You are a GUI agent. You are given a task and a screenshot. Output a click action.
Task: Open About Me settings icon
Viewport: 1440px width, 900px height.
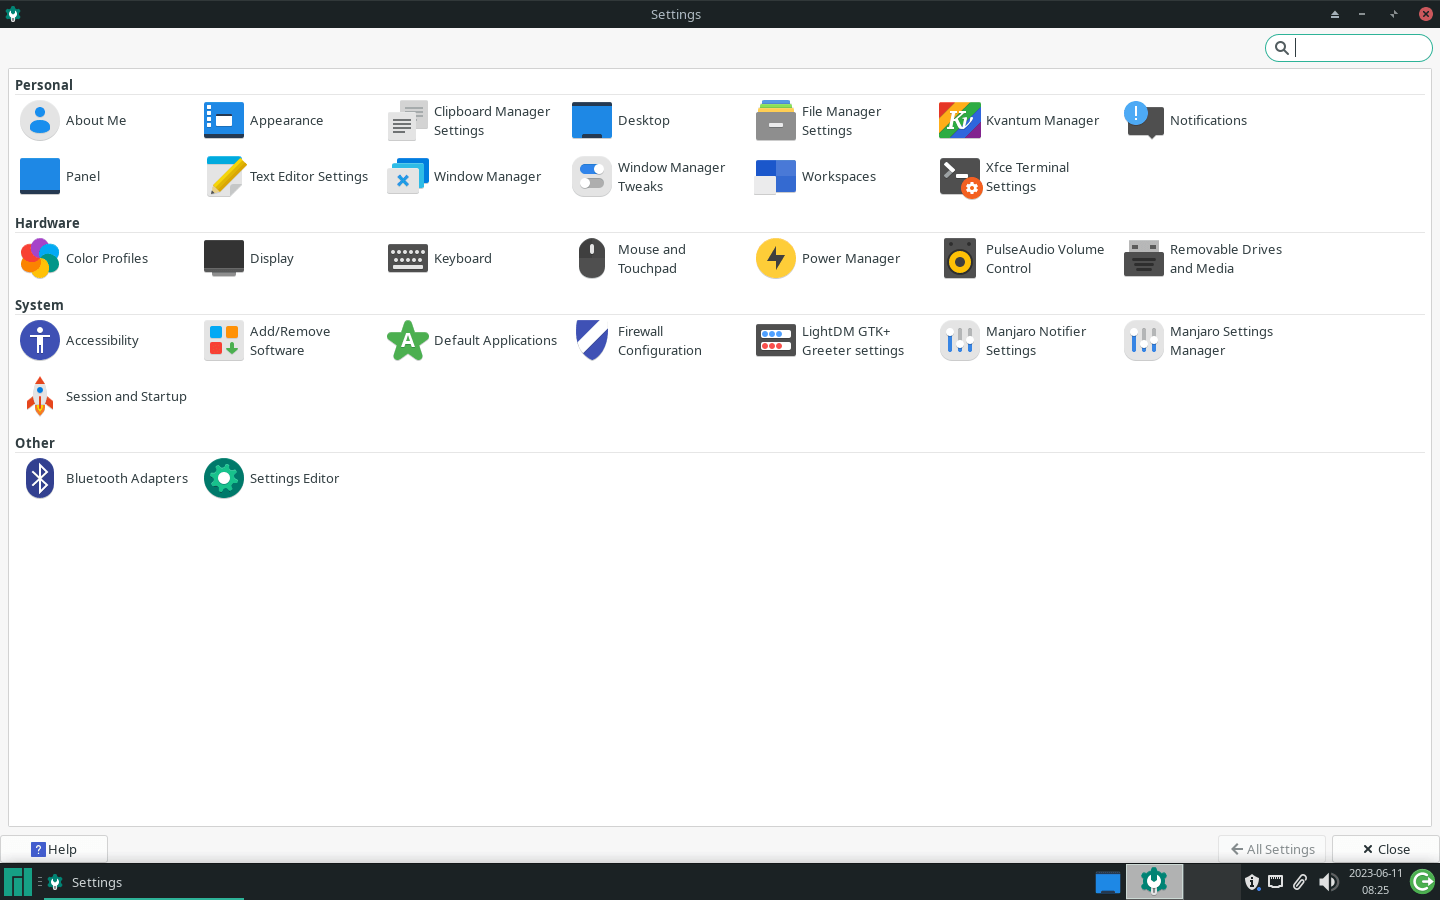click(x=40, y=121)
